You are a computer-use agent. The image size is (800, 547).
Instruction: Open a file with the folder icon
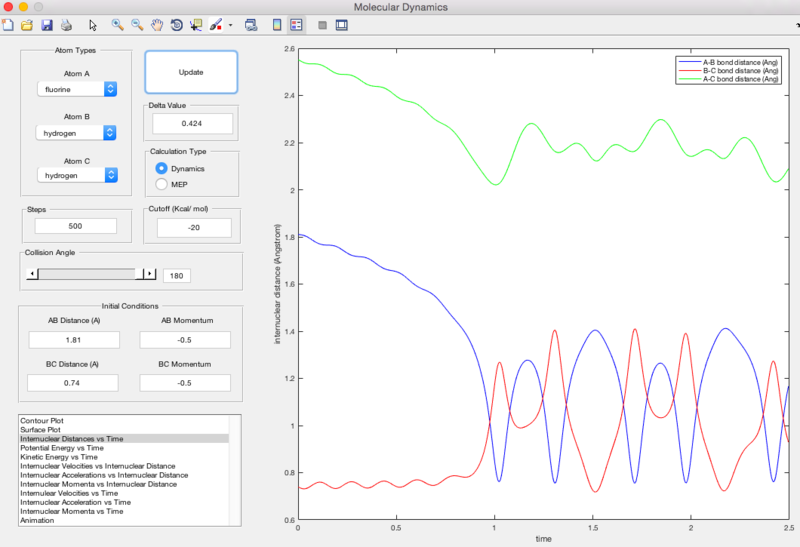point(27,25)
